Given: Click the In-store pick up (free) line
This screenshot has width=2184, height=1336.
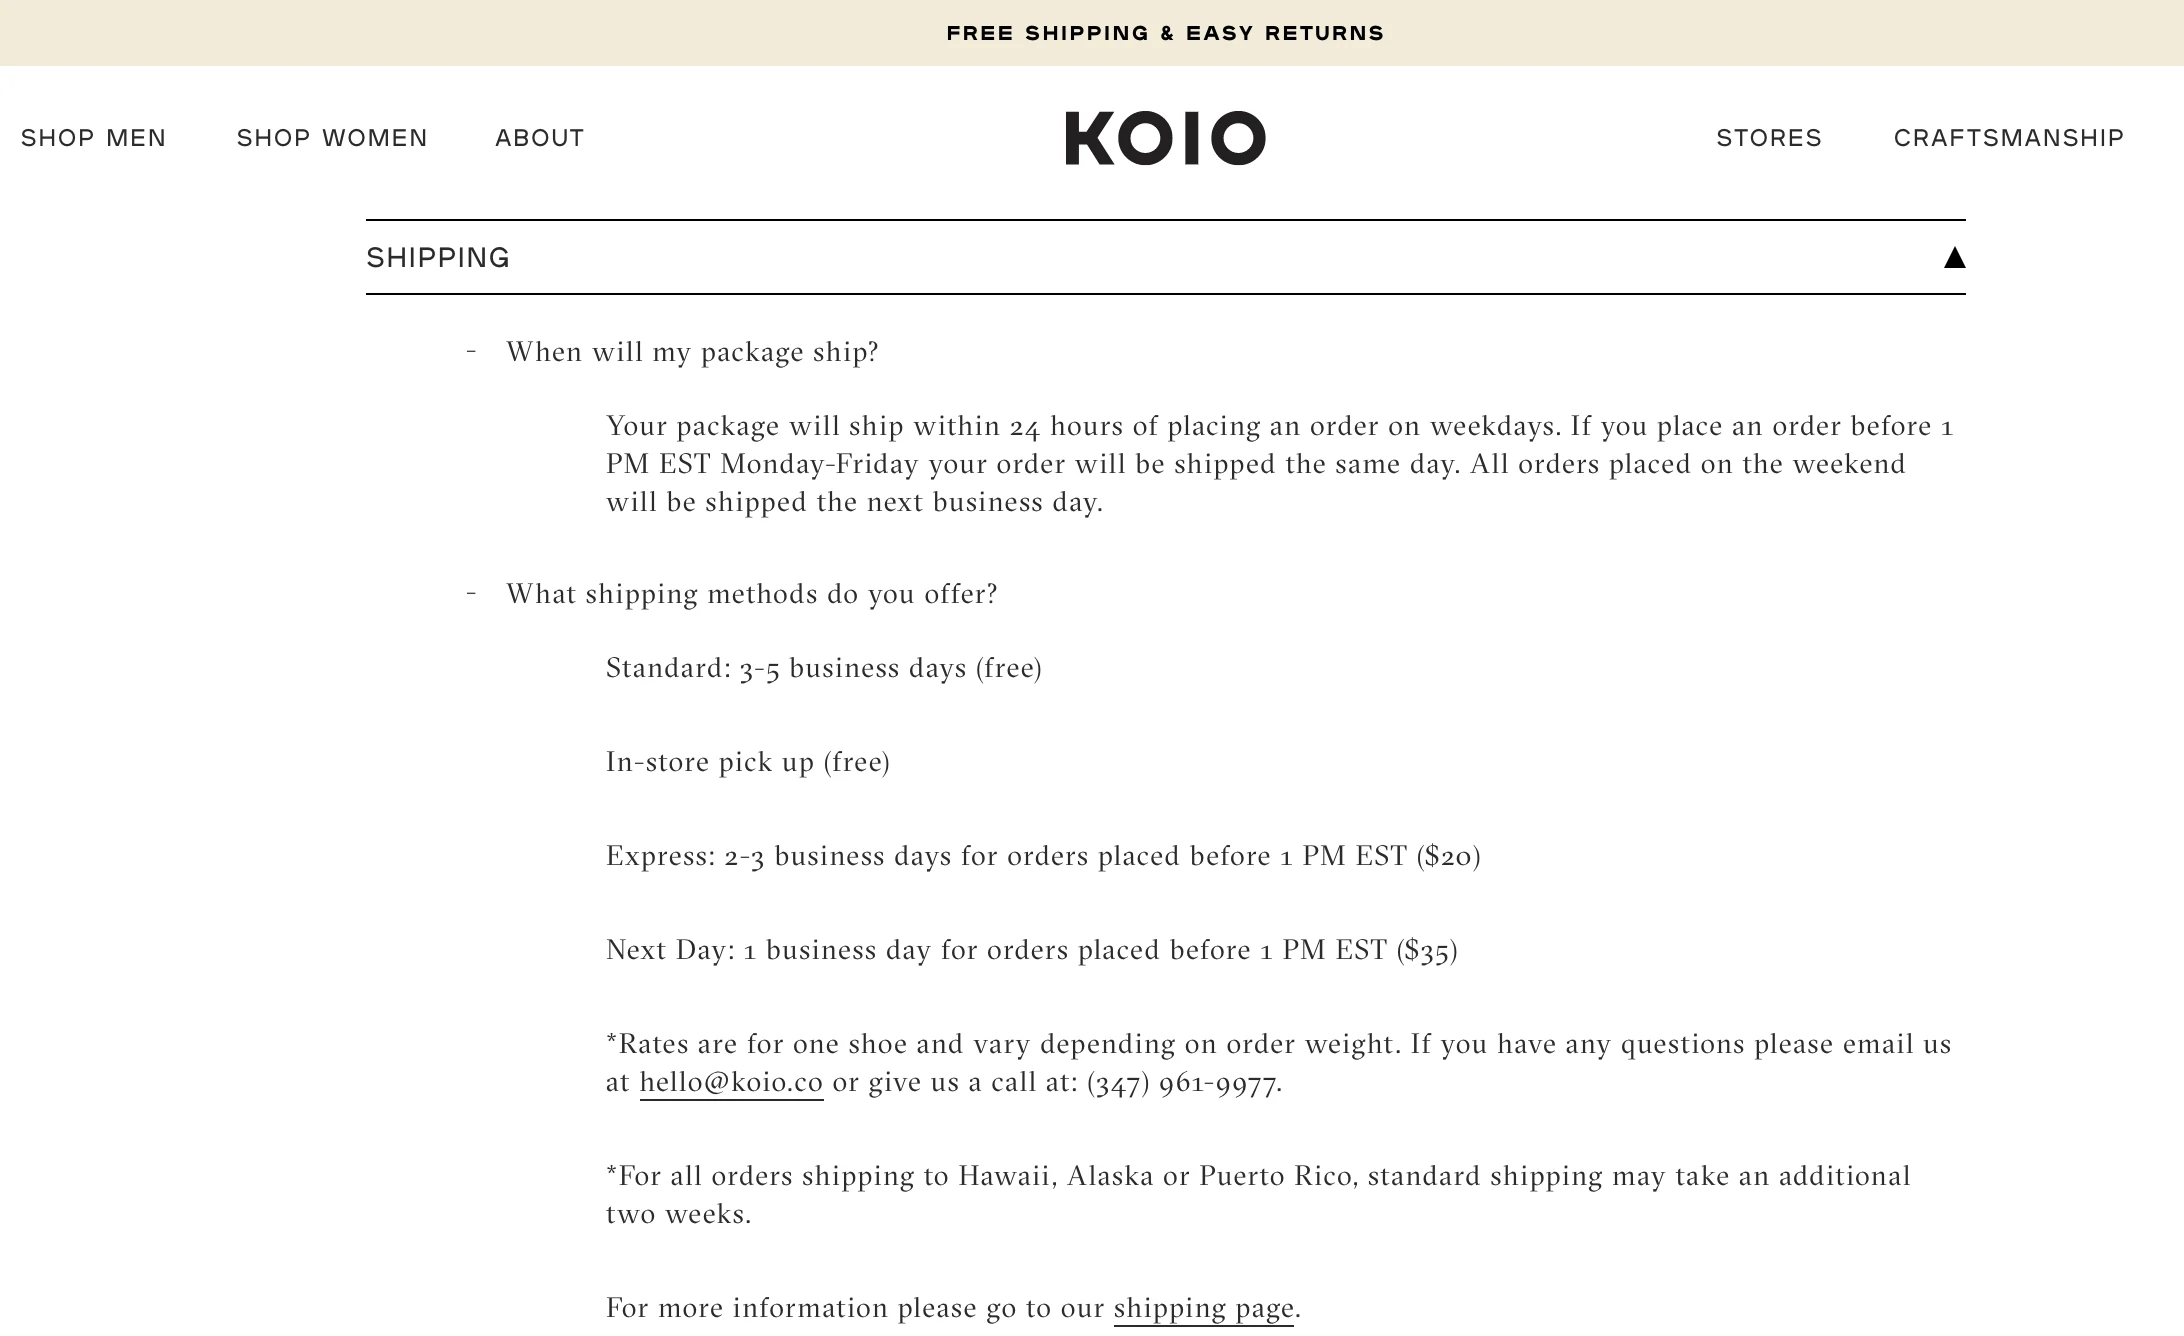Looking at the screenshot, I should tap(748, 762).
